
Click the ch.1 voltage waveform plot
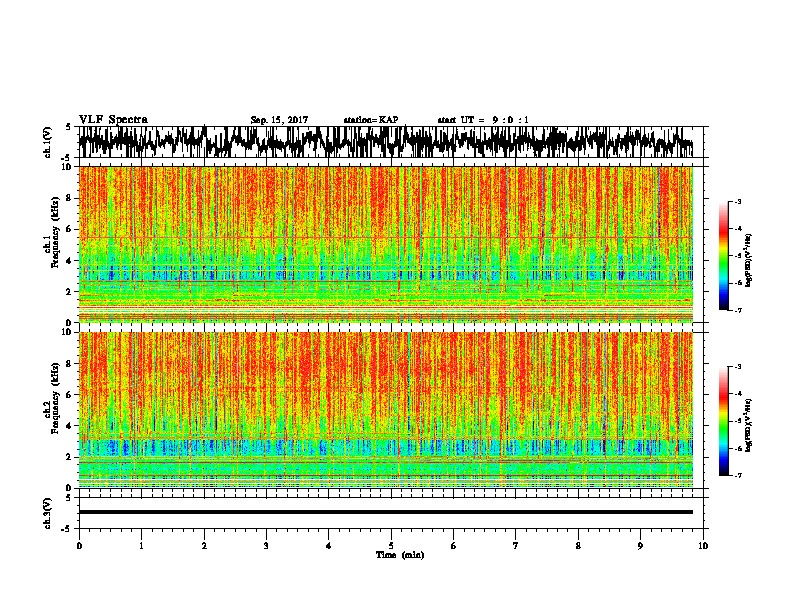point(391,142)
